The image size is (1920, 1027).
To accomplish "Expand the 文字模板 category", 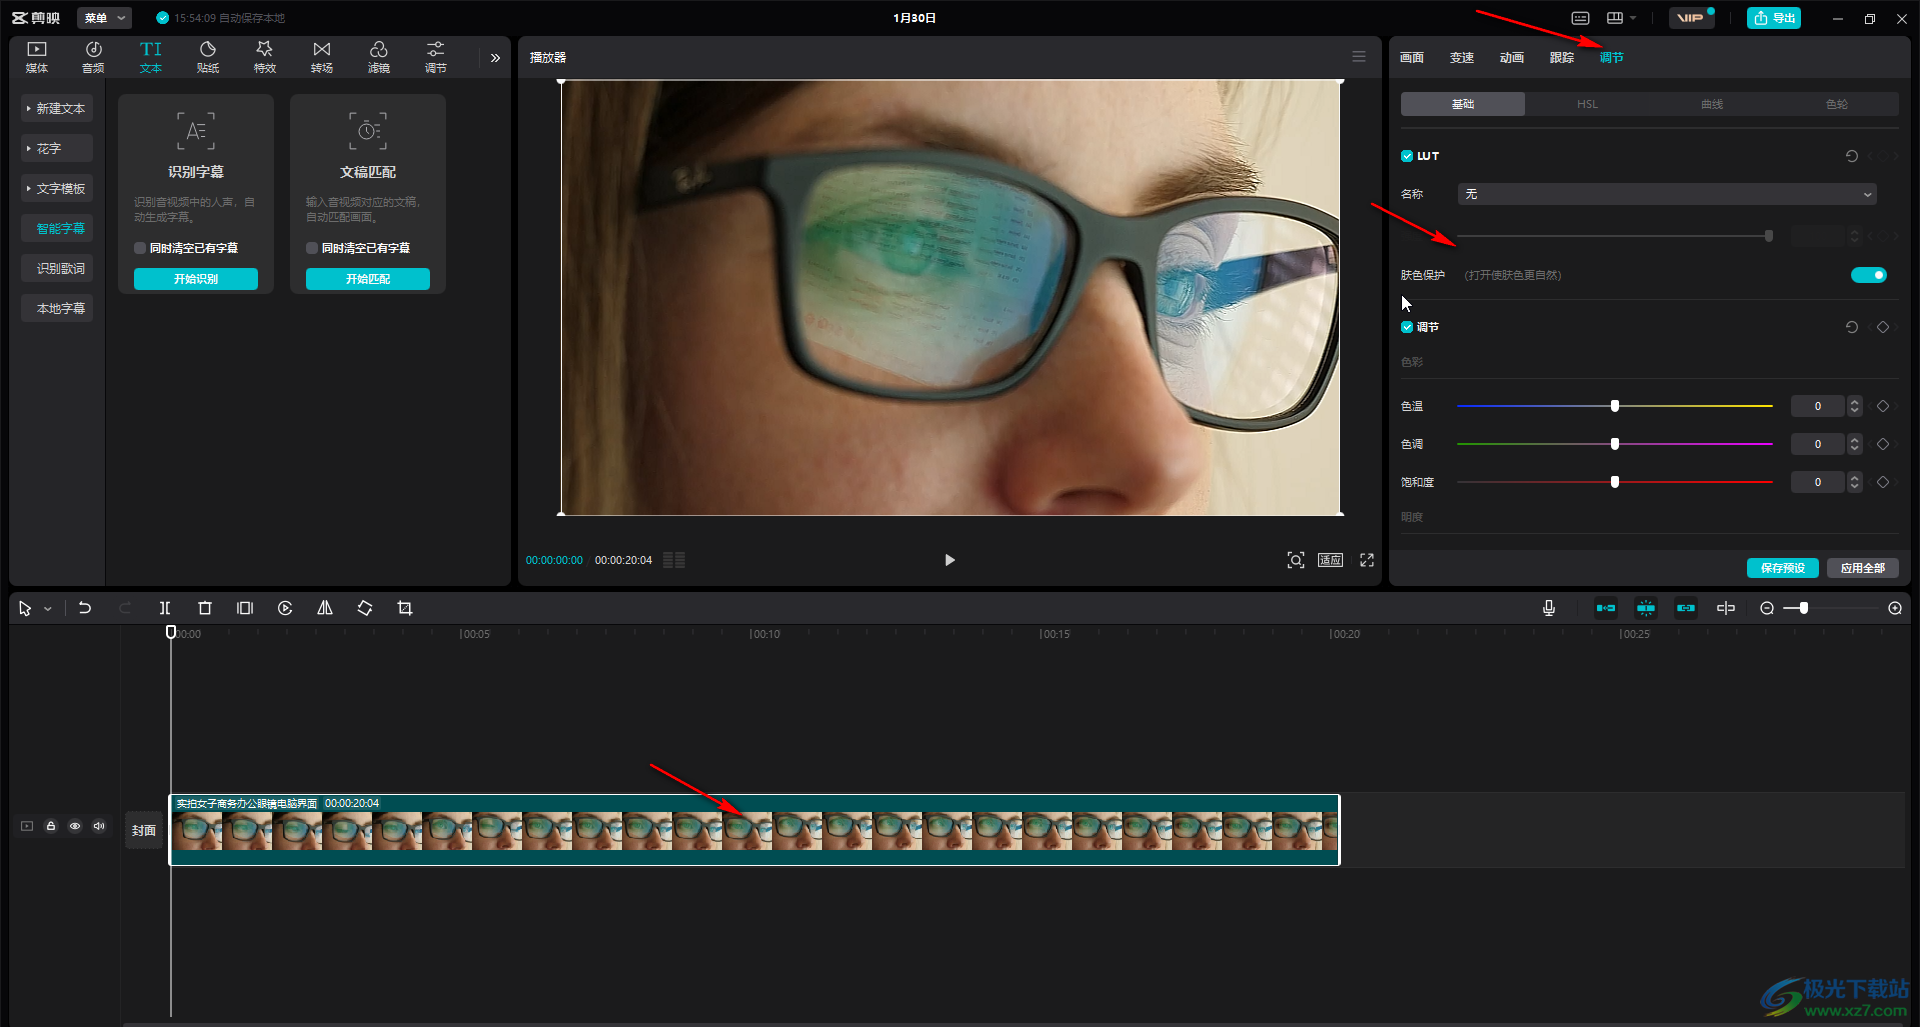I will point(57,188).
